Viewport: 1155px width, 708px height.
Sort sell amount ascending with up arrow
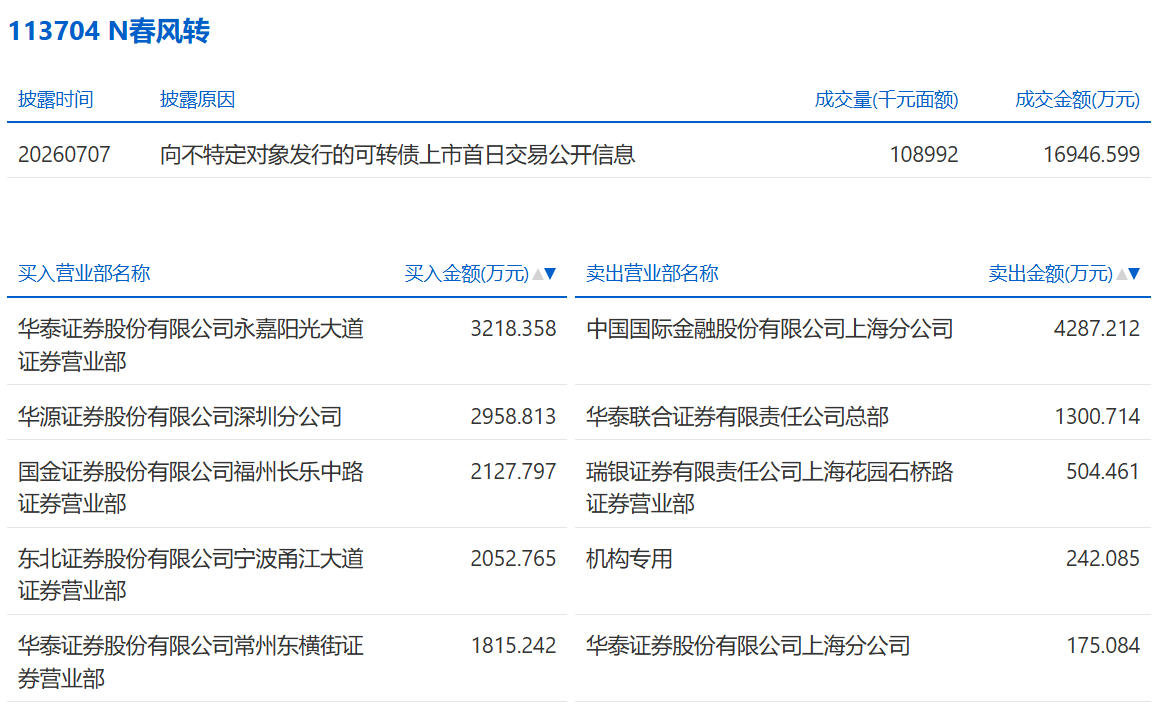click(x=1121, y=274)
